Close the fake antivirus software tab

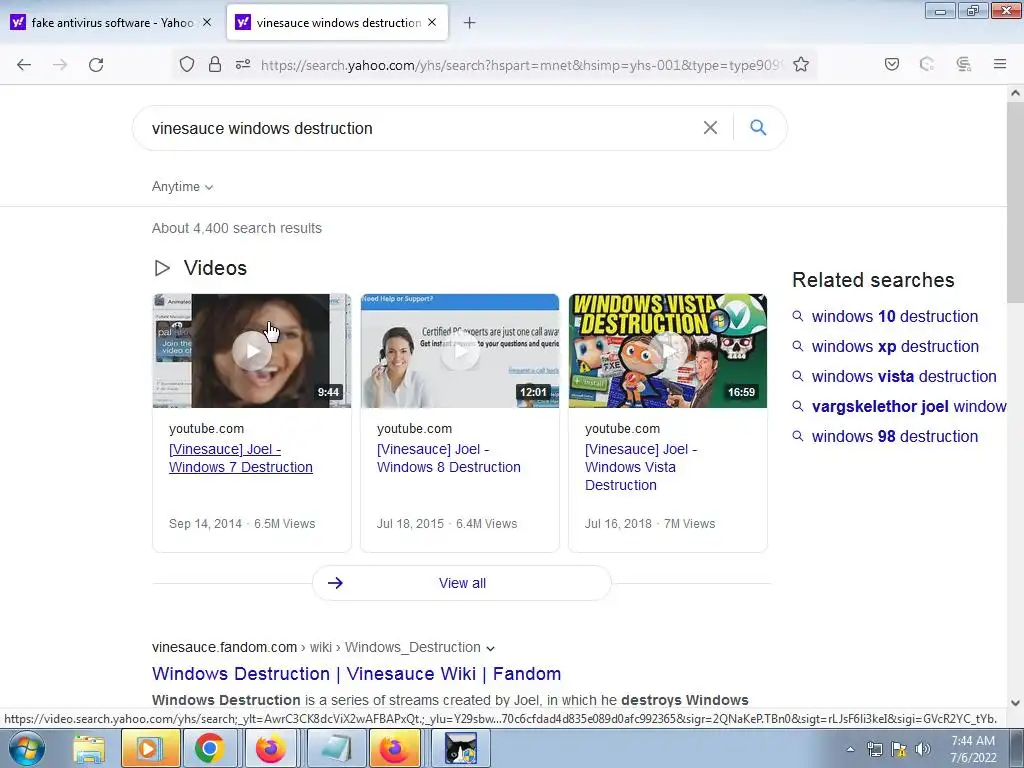pos(207,22)
